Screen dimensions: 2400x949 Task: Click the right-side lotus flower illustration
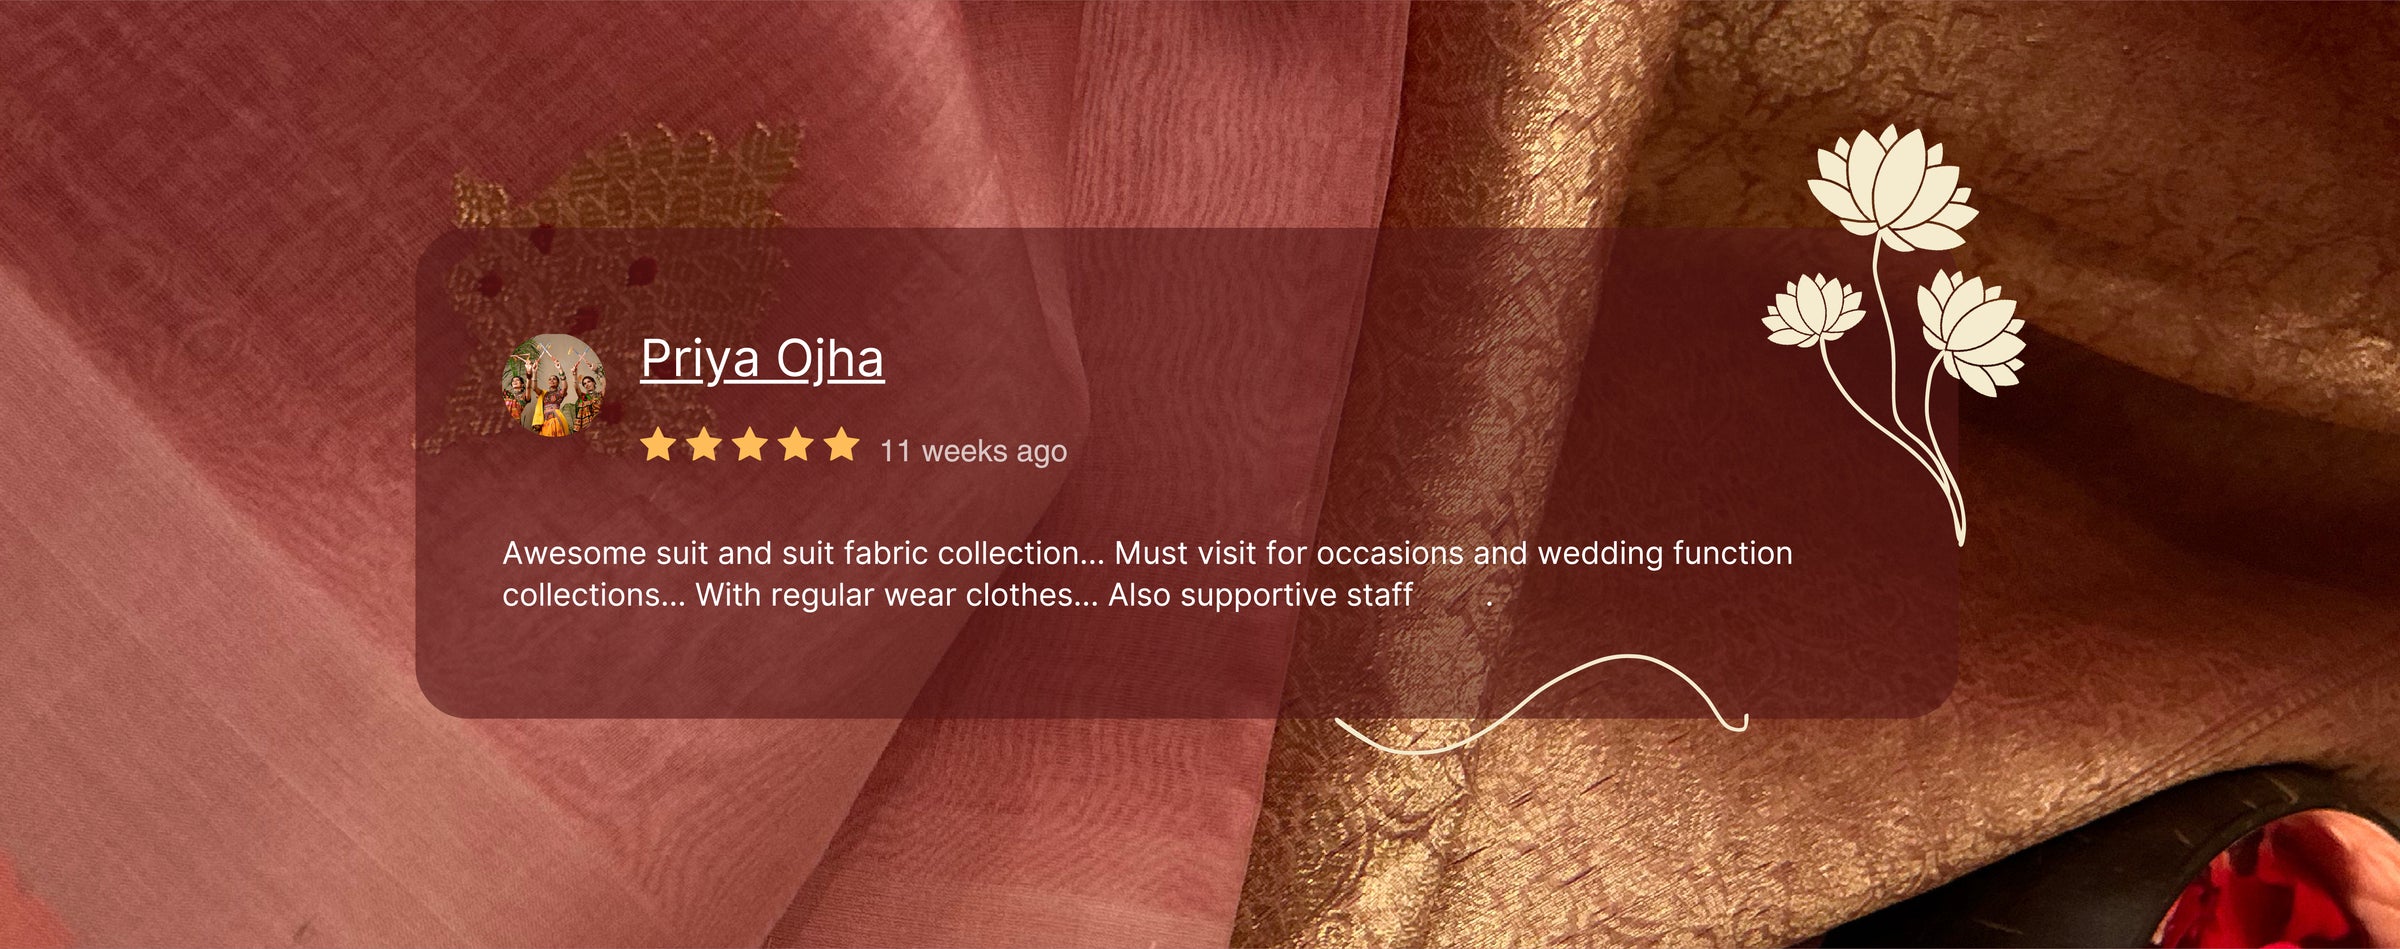click(x=1972, y=333)
